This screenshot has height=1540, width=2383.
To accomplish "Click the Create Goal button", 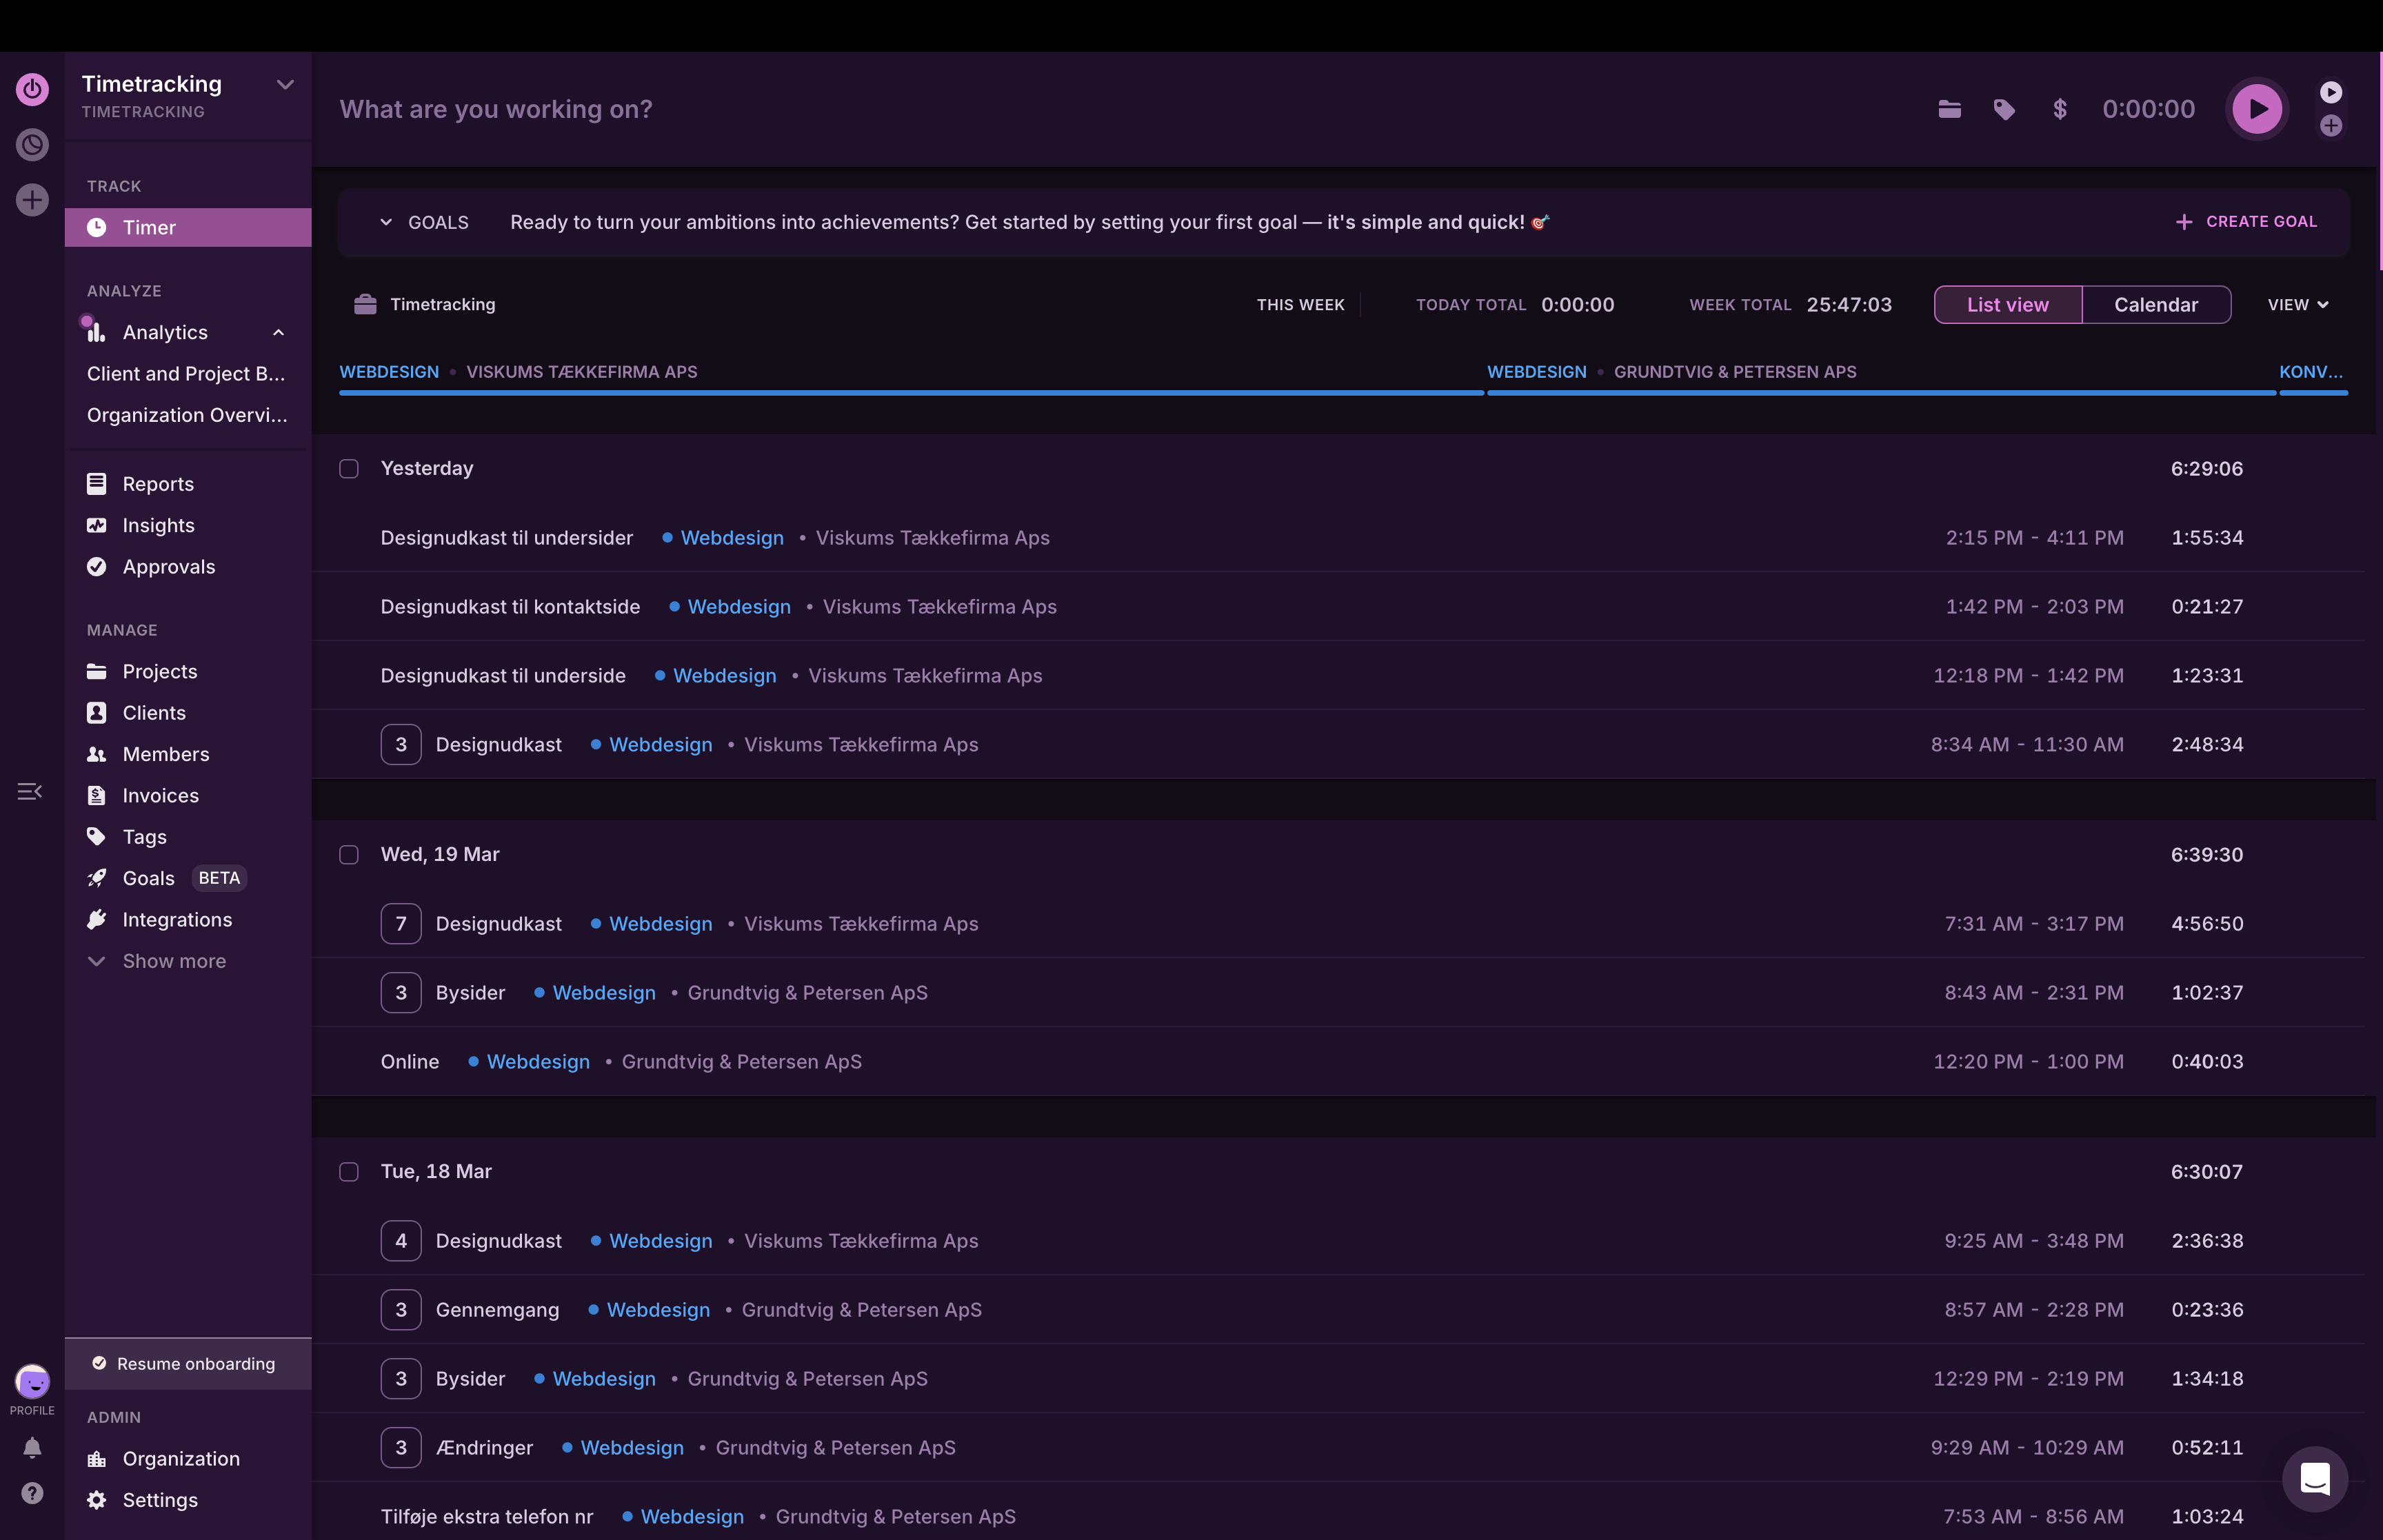I will pyautogui.click(x=2246, y=222).
